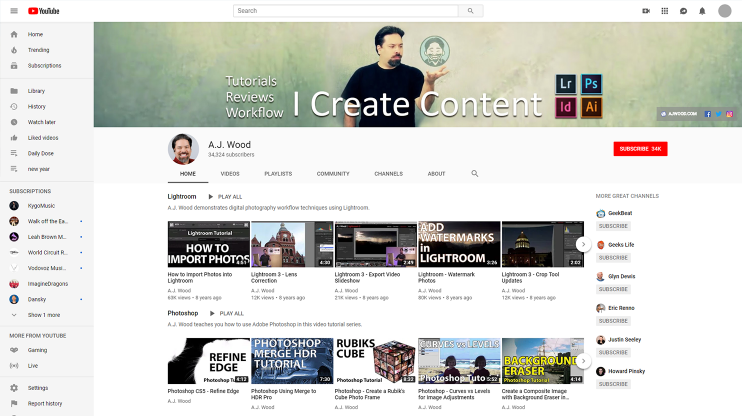Open AJWOOD.COM banner link
Screen dimensions: 742x416
click(679, 114)
